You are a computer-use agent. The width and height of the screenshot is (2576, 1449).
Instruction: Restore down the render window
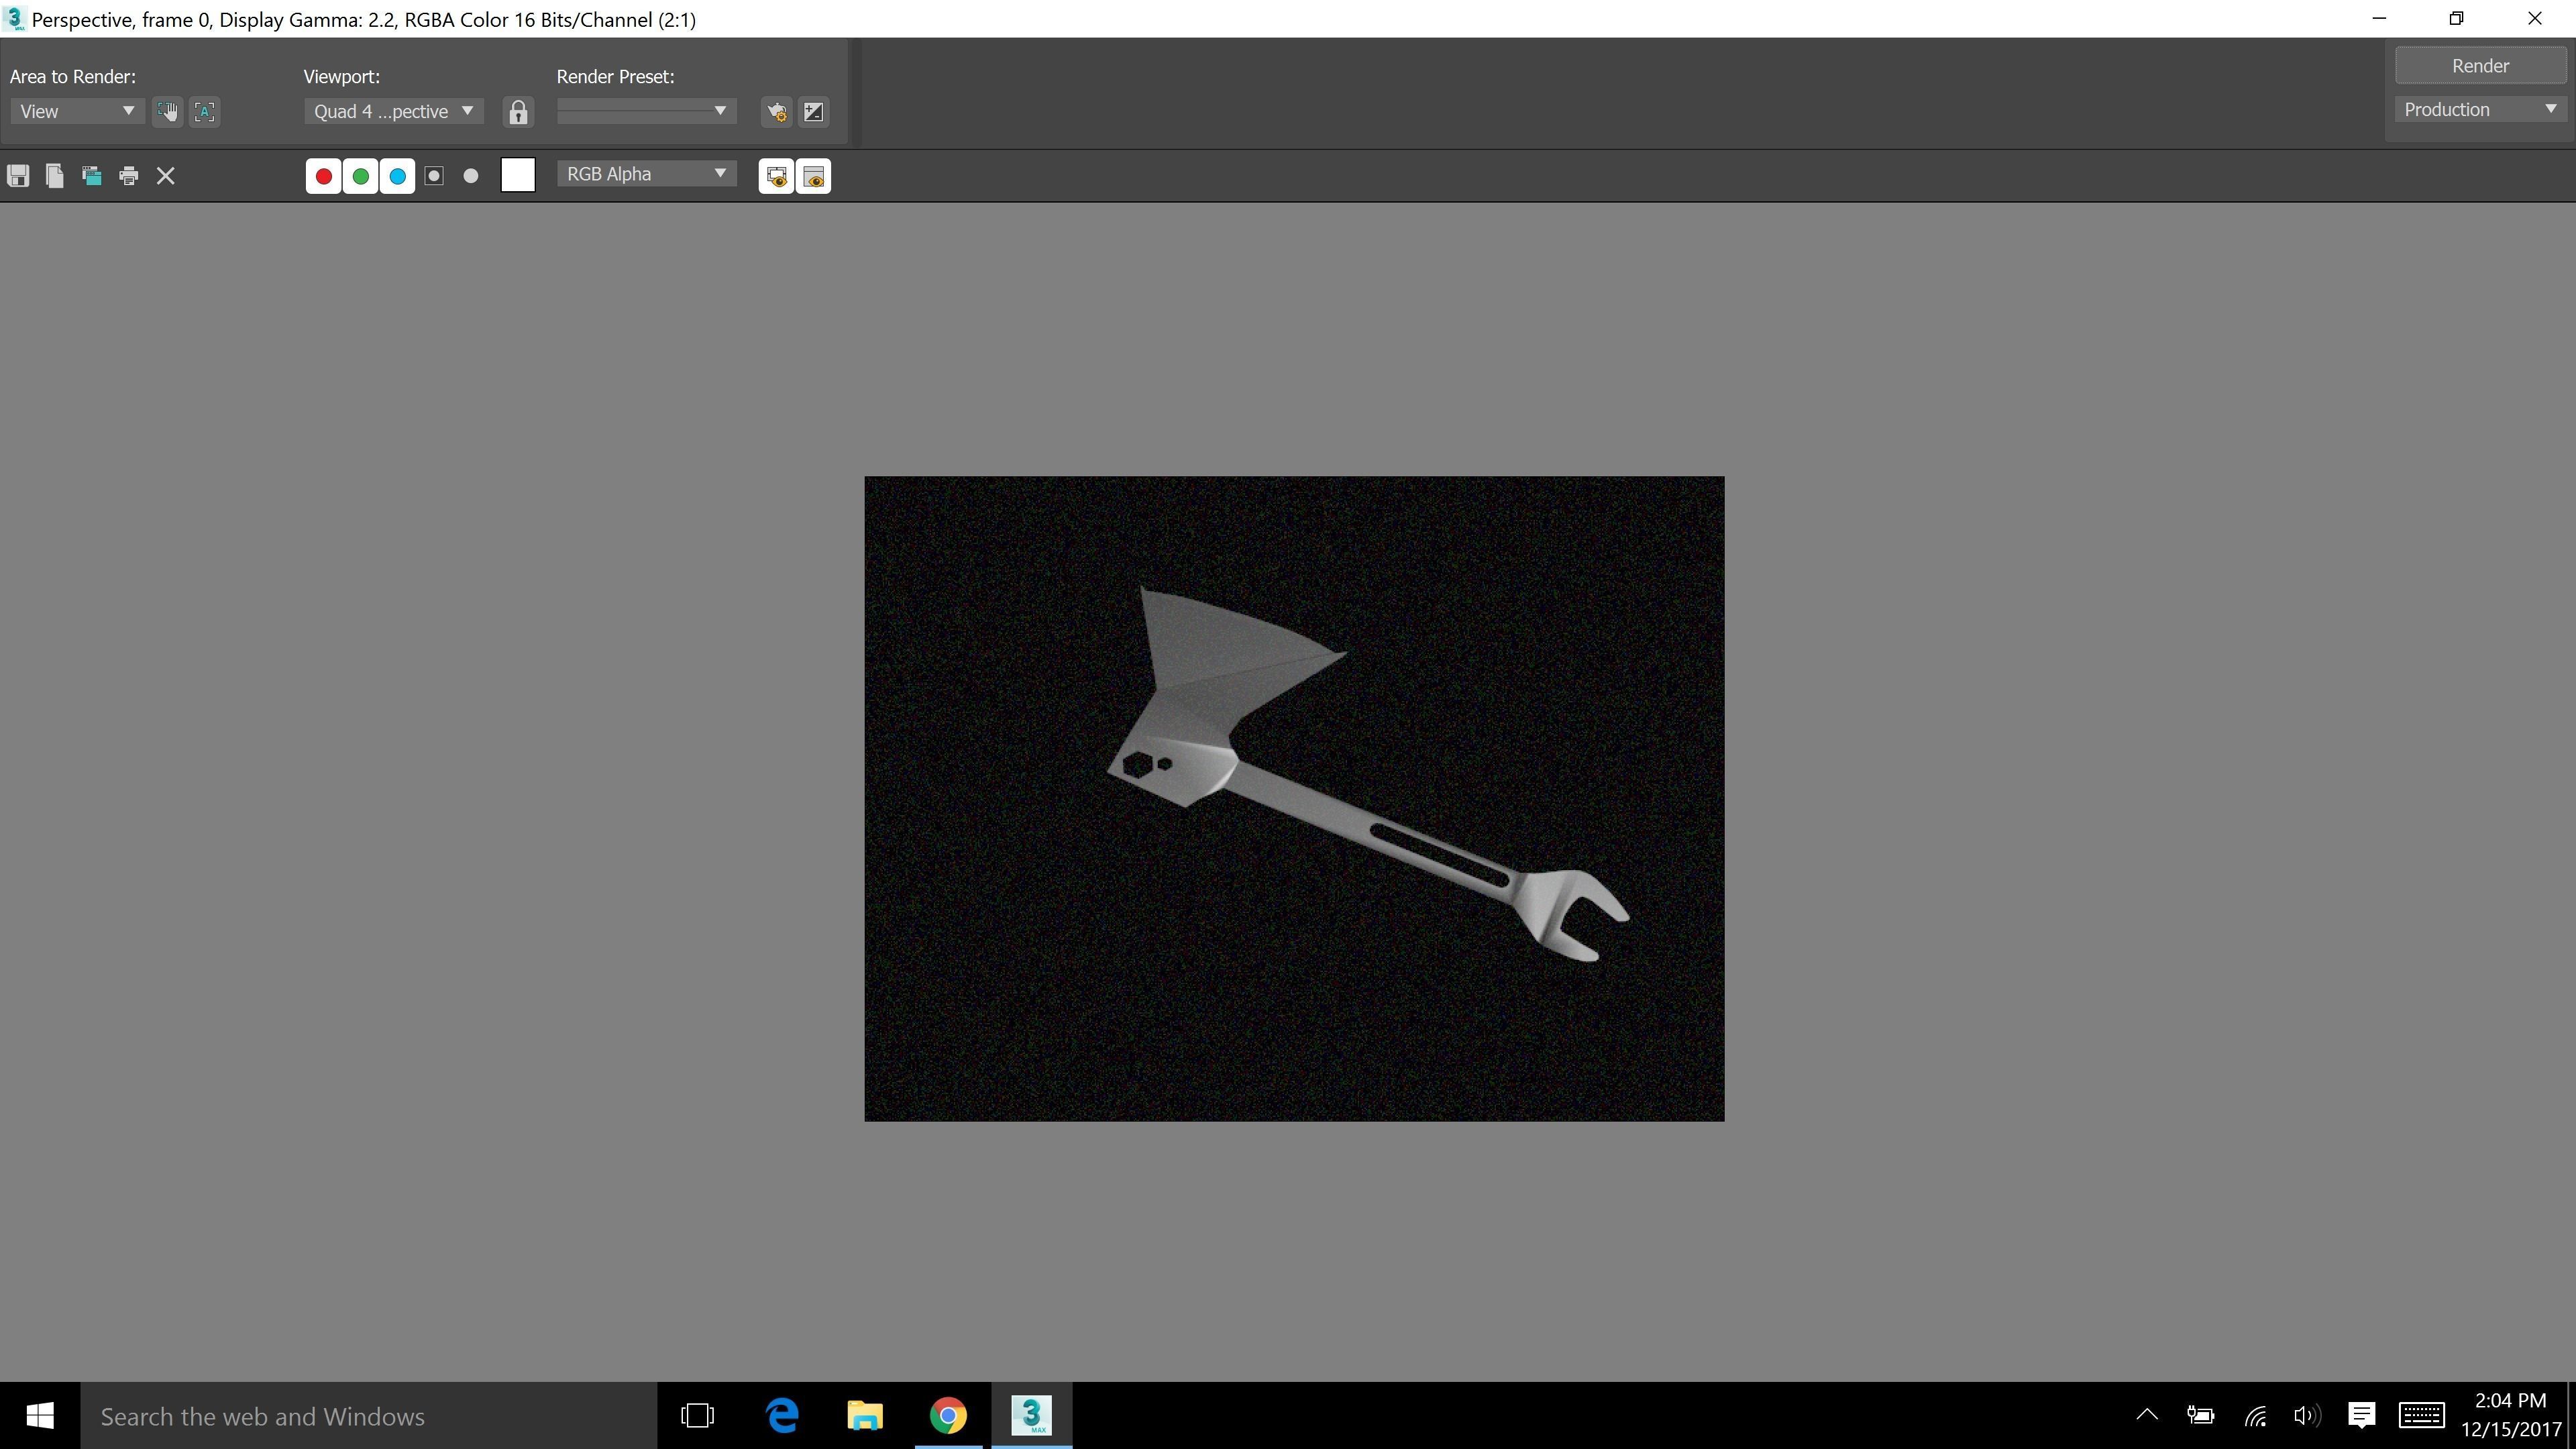[2456, 19]
